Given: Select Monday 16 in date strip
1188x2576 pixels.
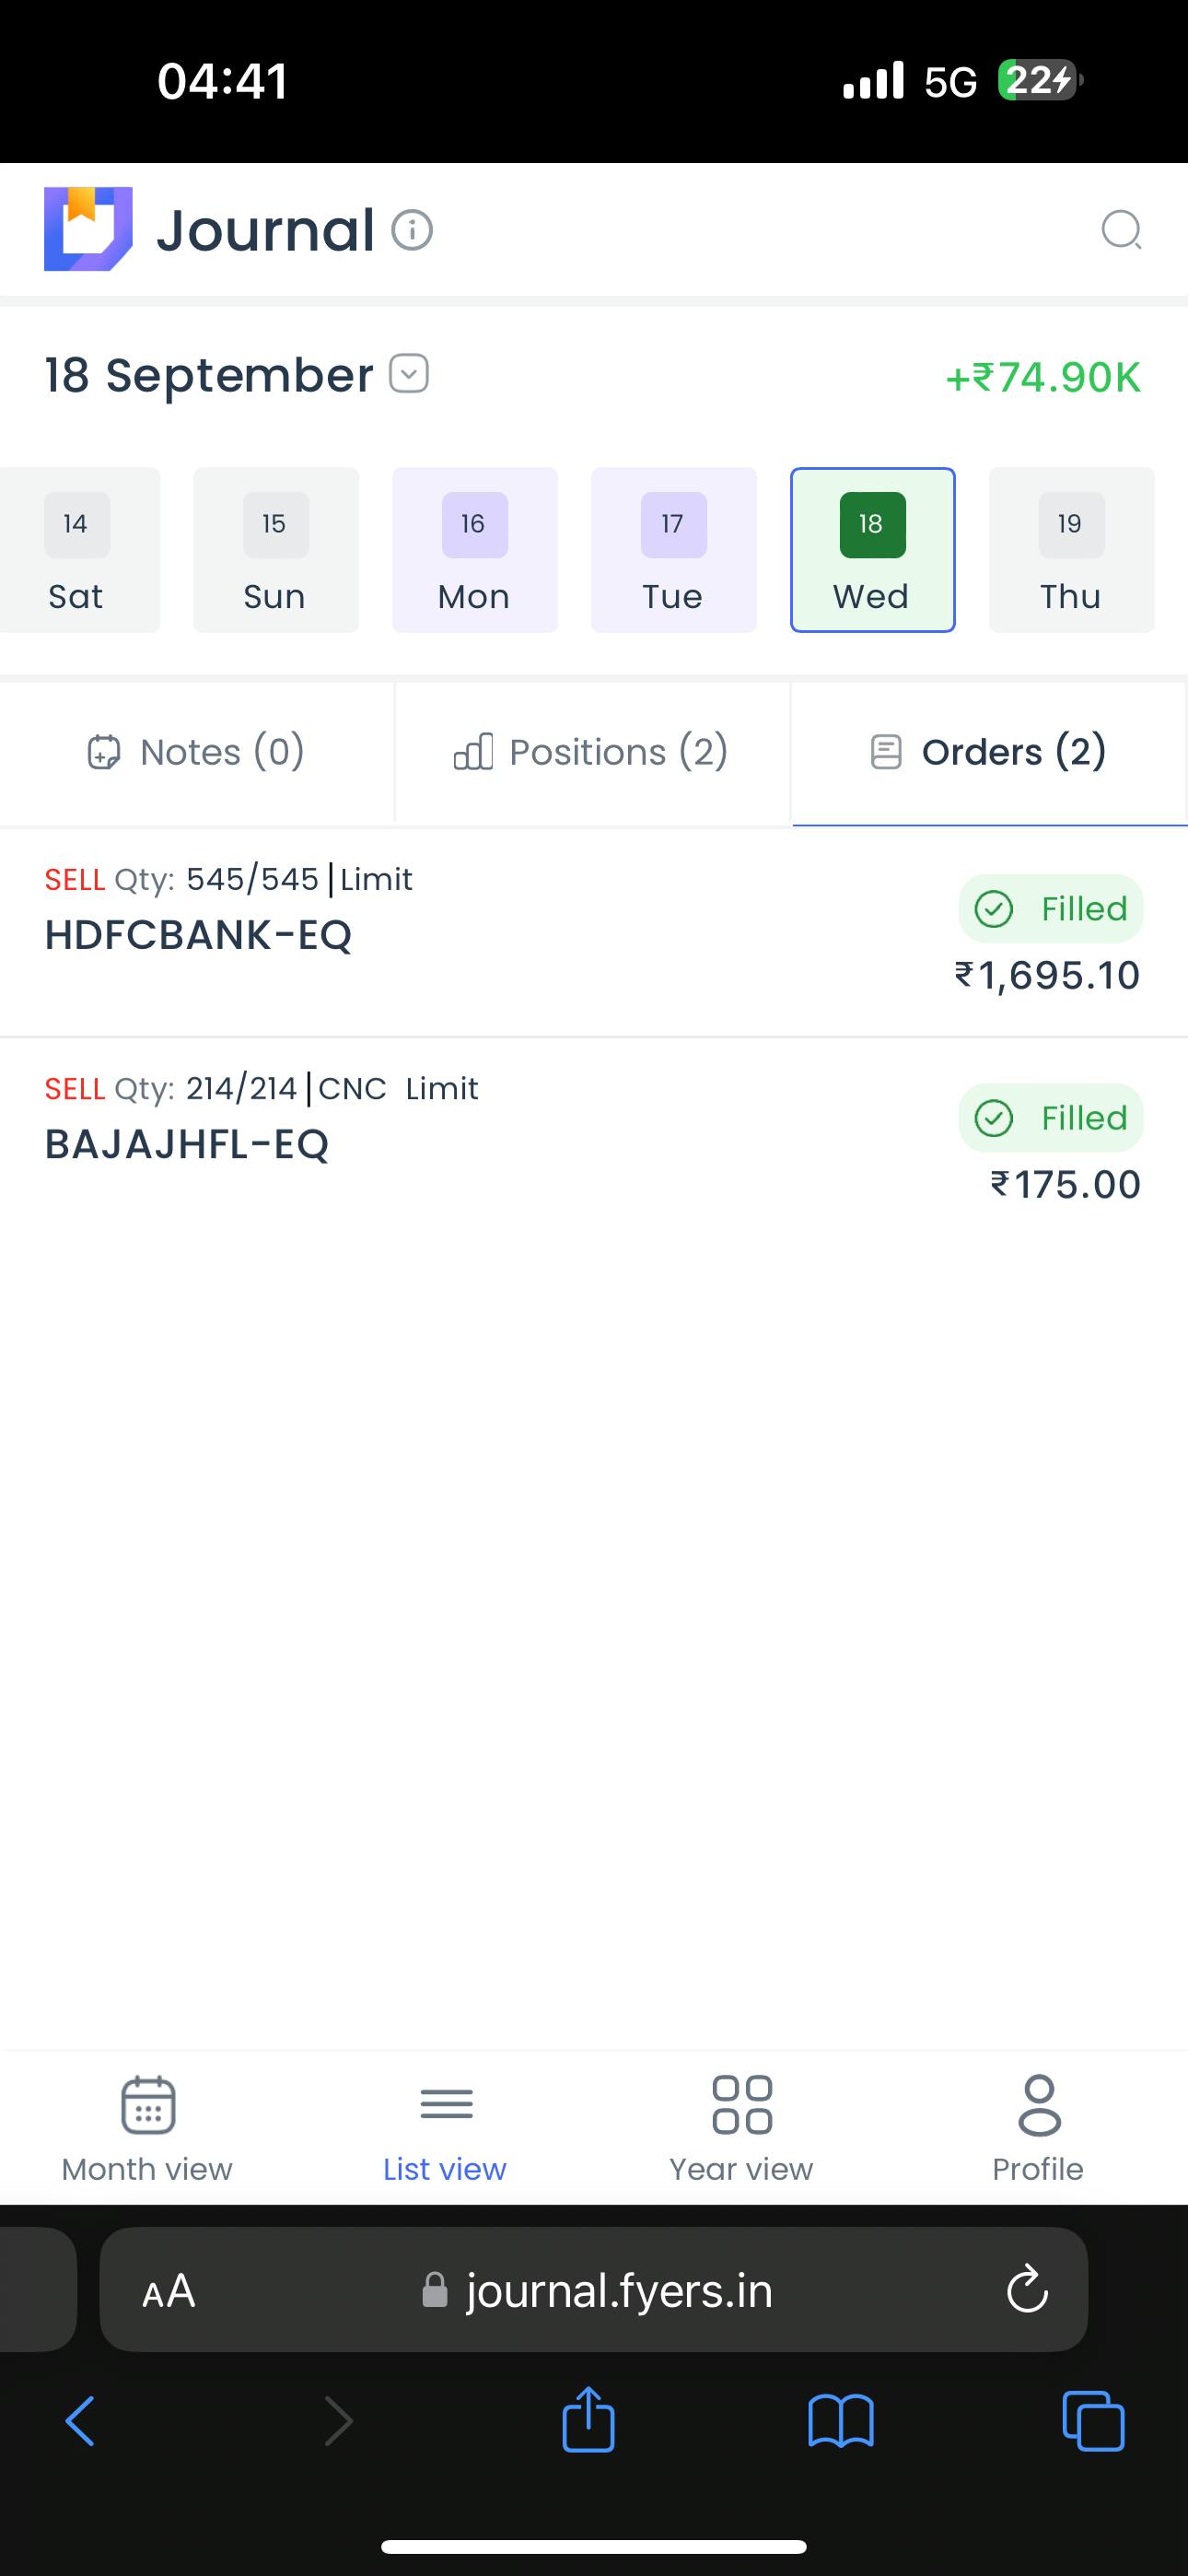Looking at the screenshot, I should click(474, 550).
